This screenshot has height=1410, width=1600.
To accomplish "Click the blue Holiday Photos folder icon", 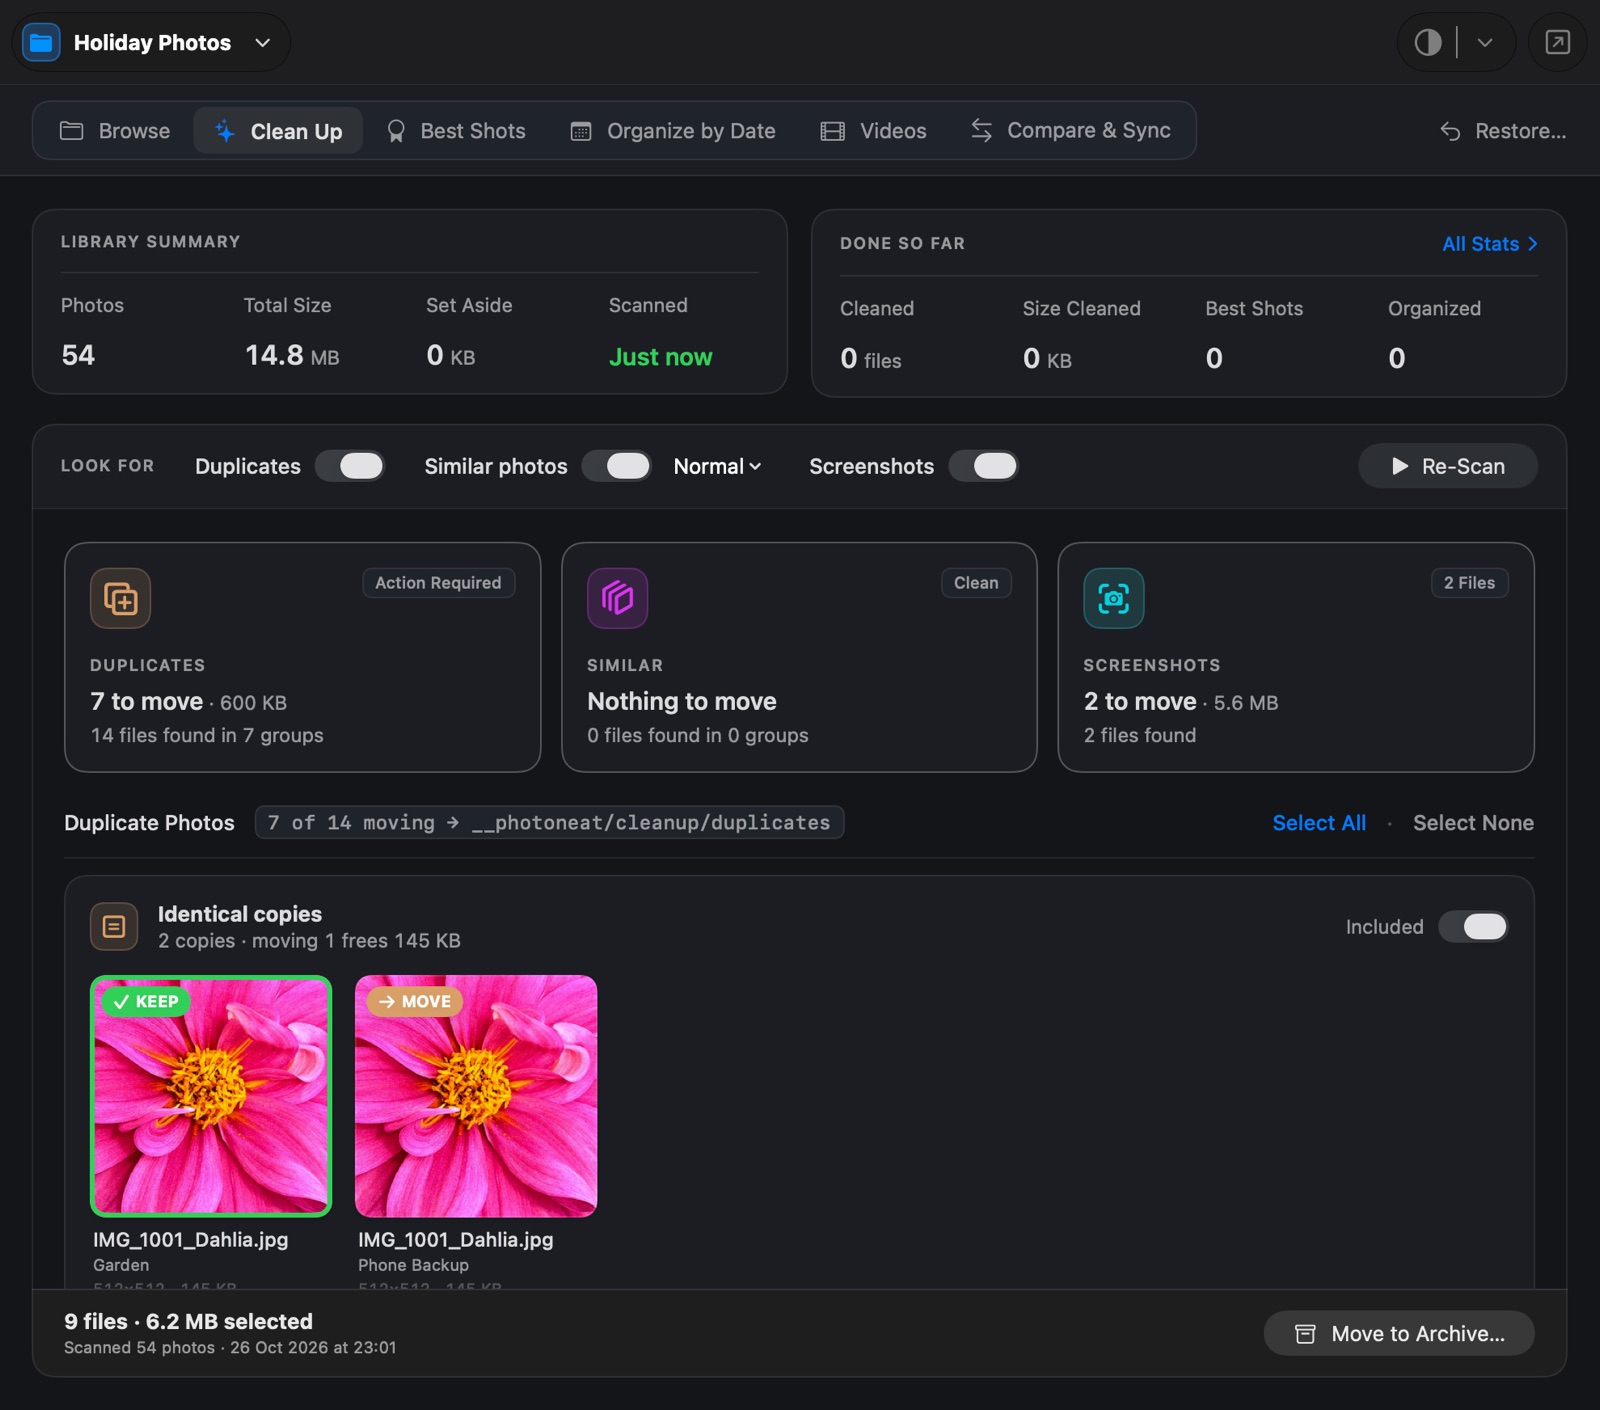I will pos(41,42).
